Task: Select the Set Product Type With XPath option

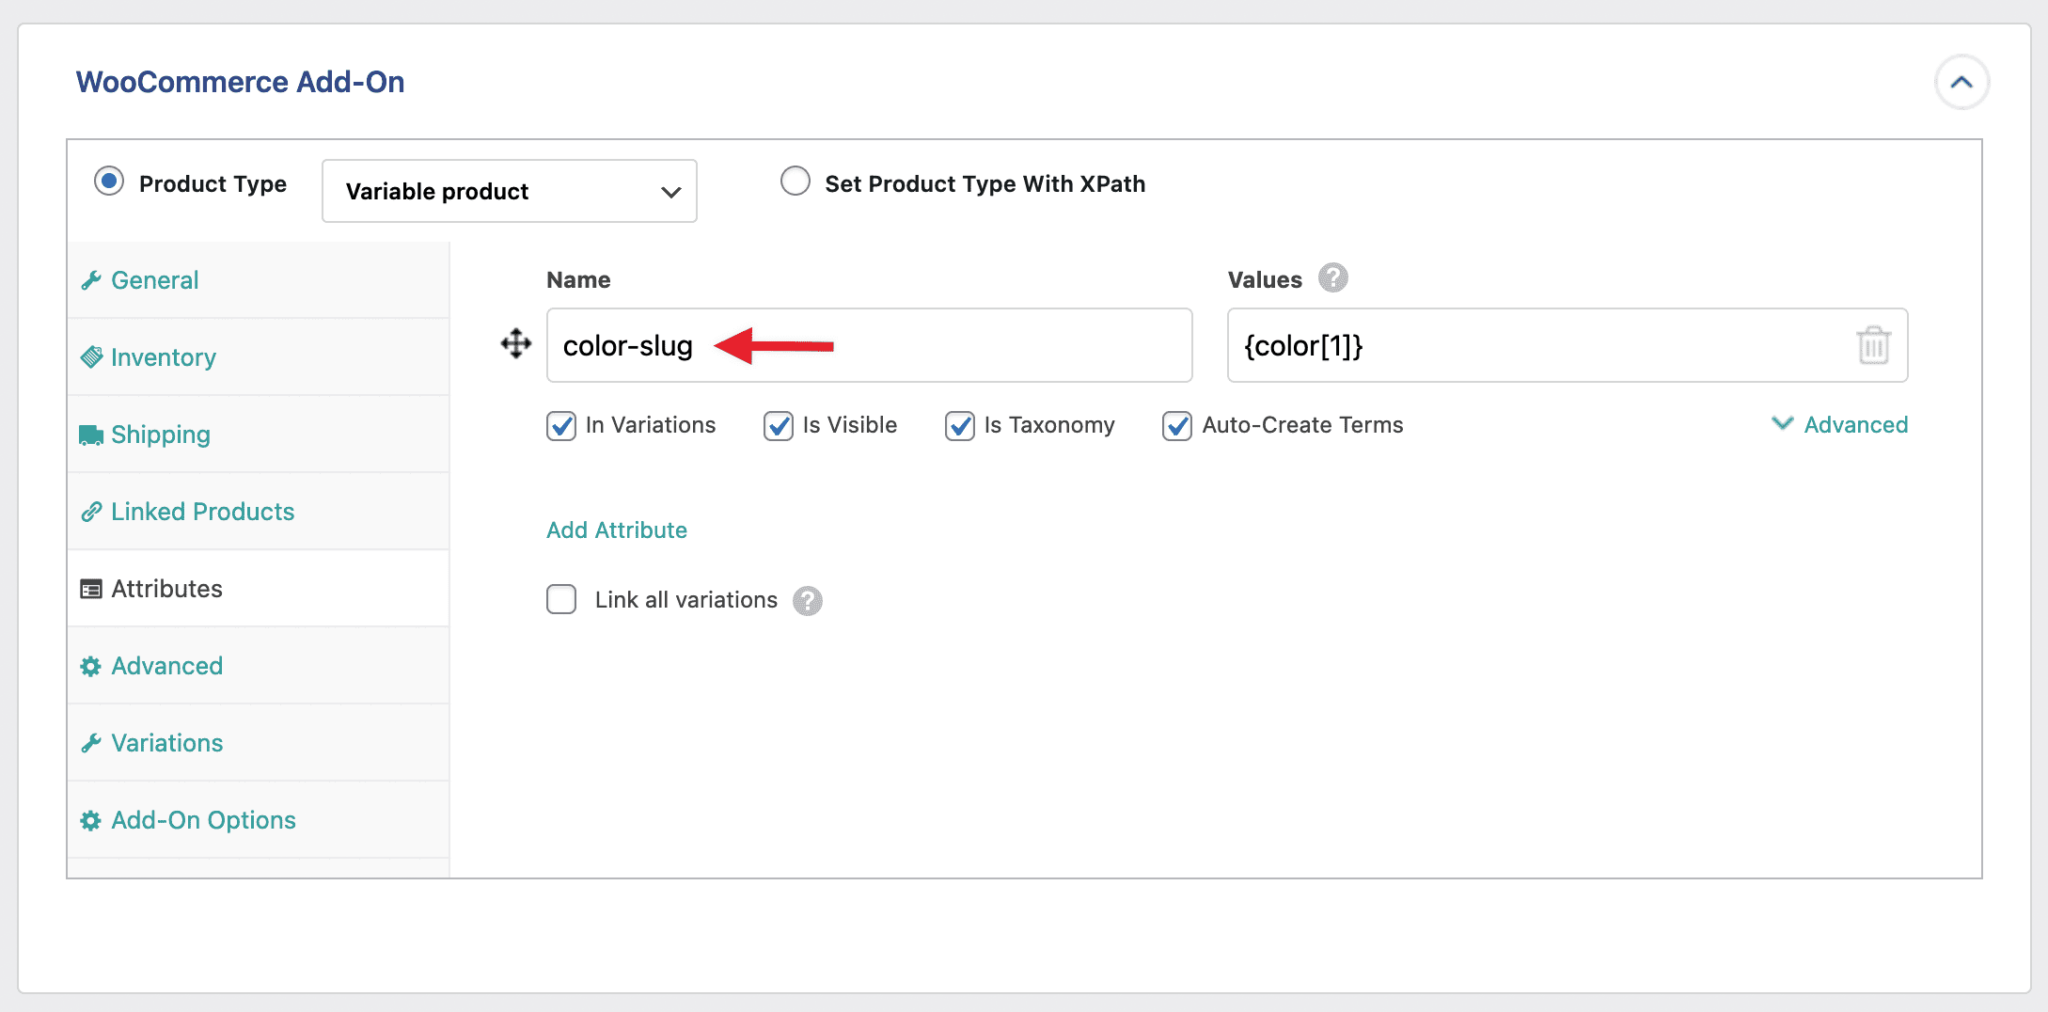Action: tap(795, 181)
